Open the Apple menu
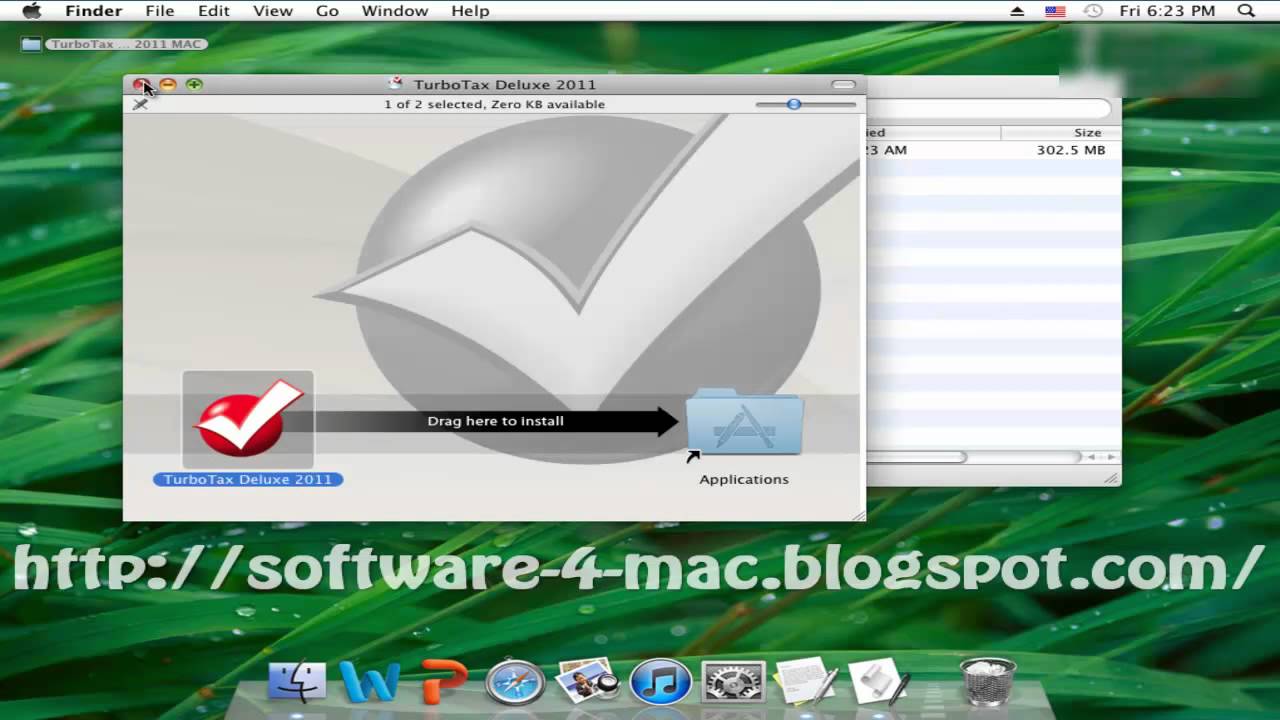1280x720 pixels. (x=31, y=11)
